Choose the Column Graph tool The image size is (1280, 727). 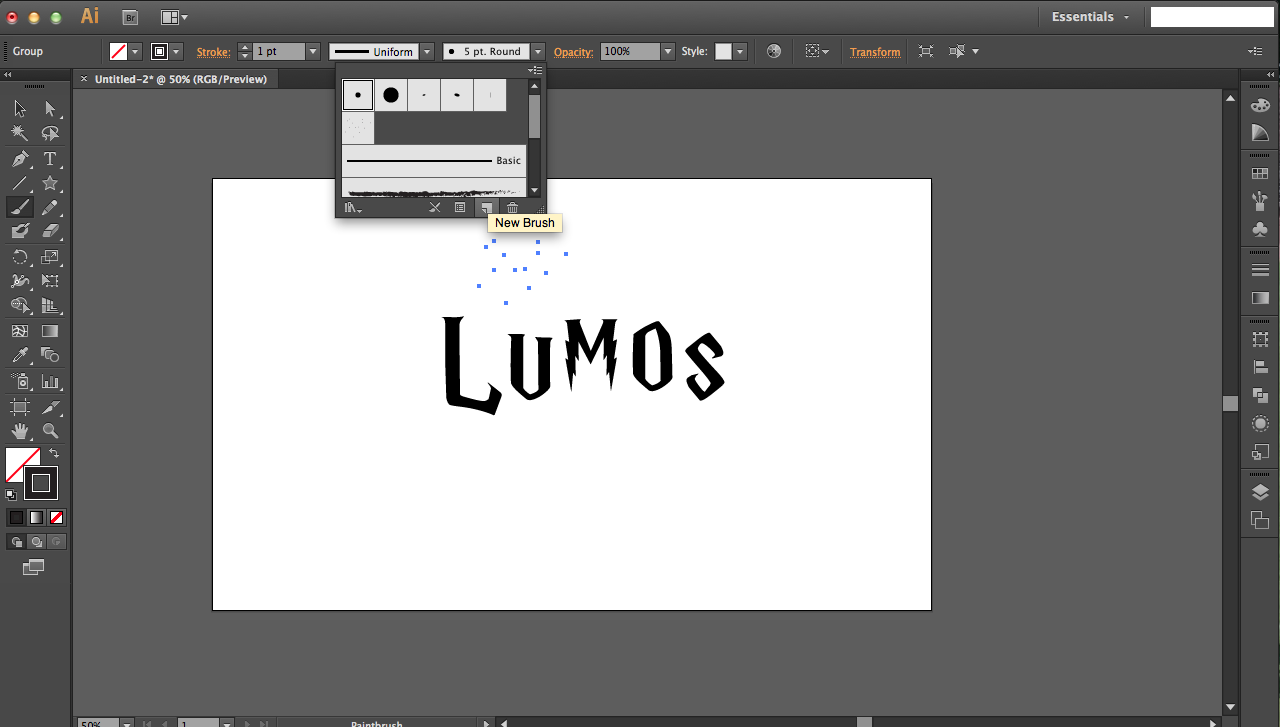tap(50, 381)
